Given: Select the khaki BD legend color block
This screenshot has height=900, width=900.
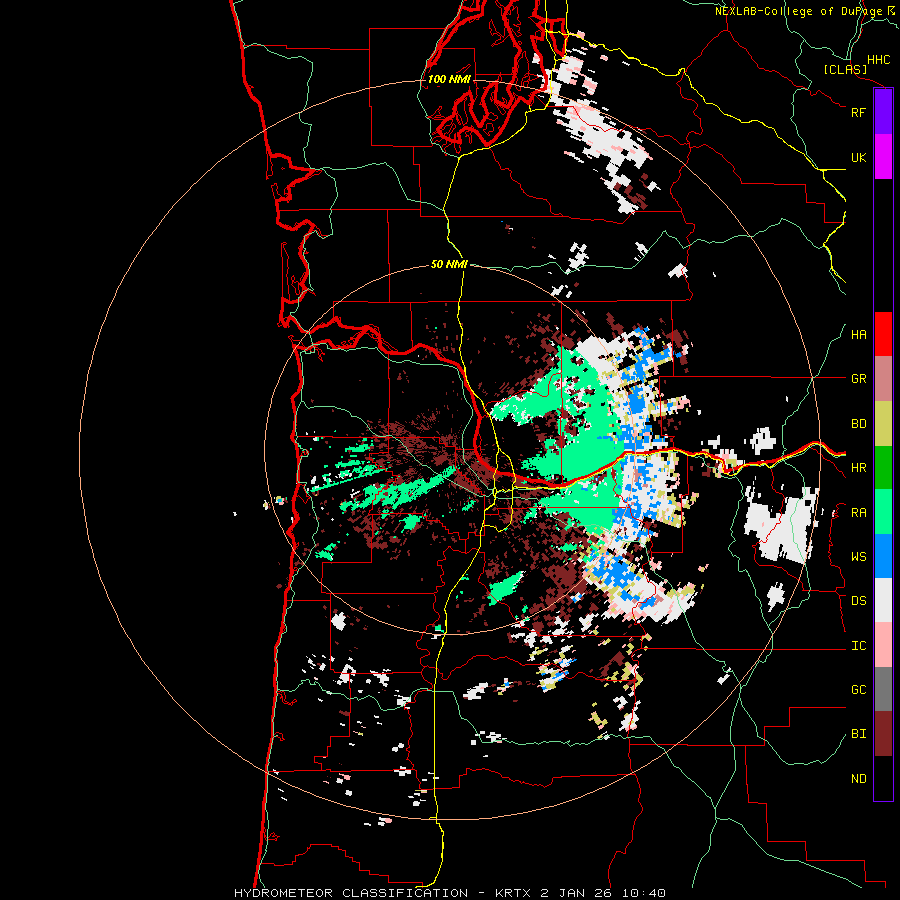Looking at the screenshot, I should [x=883, y=424].
